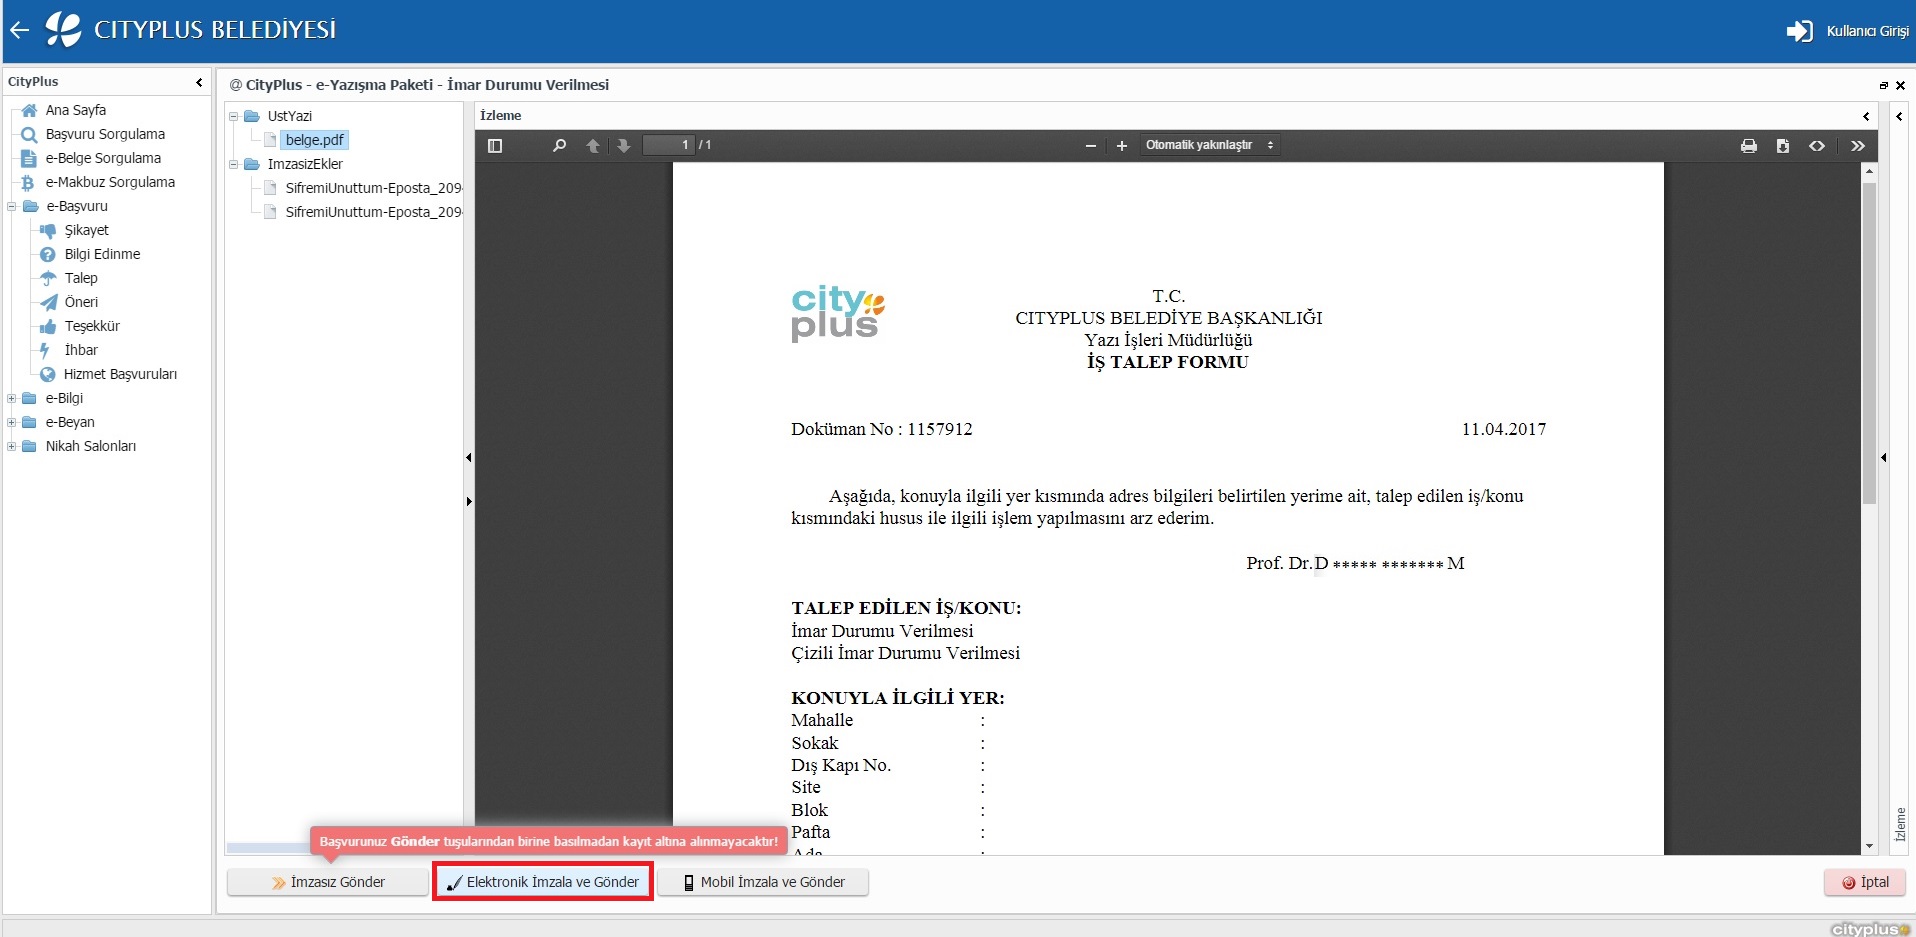Expand the e-Bilgi folder
The height and width of the screenshot is (937, 1916).
click(x=12, y=398)
